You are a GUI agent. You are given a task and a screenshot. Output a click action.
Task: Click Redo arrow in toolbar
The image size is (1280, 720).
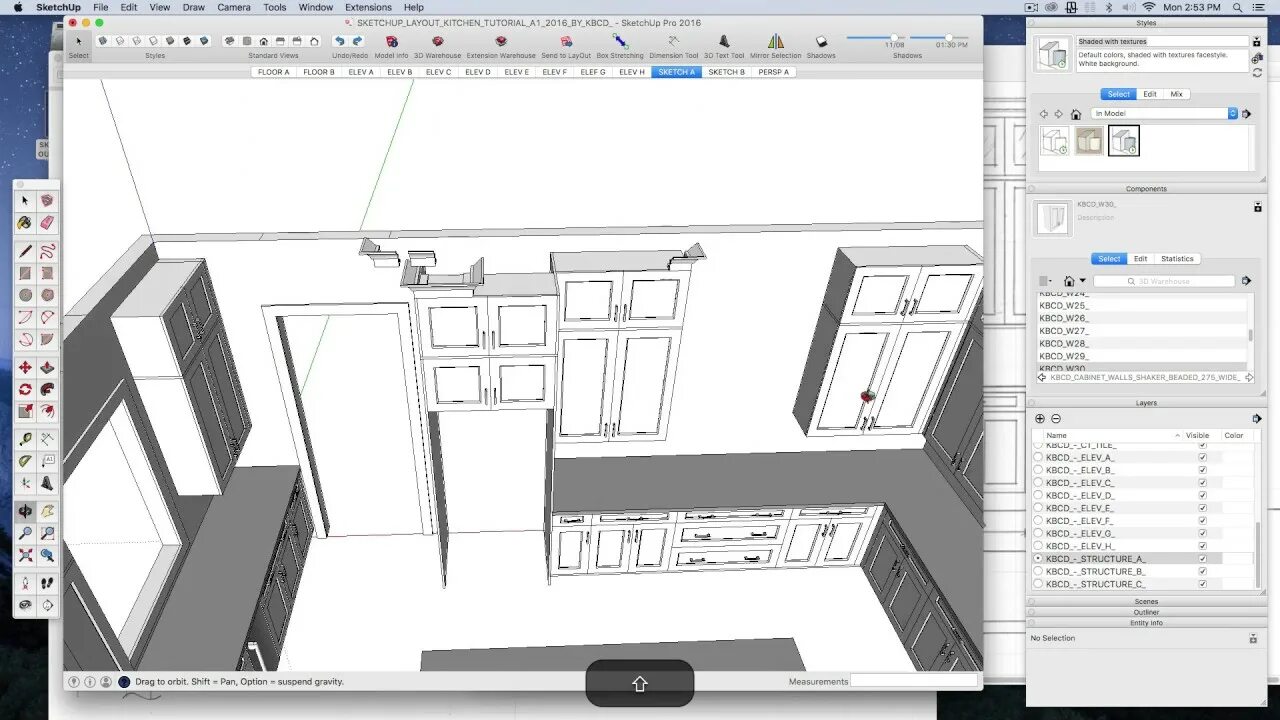click(357, 41)
